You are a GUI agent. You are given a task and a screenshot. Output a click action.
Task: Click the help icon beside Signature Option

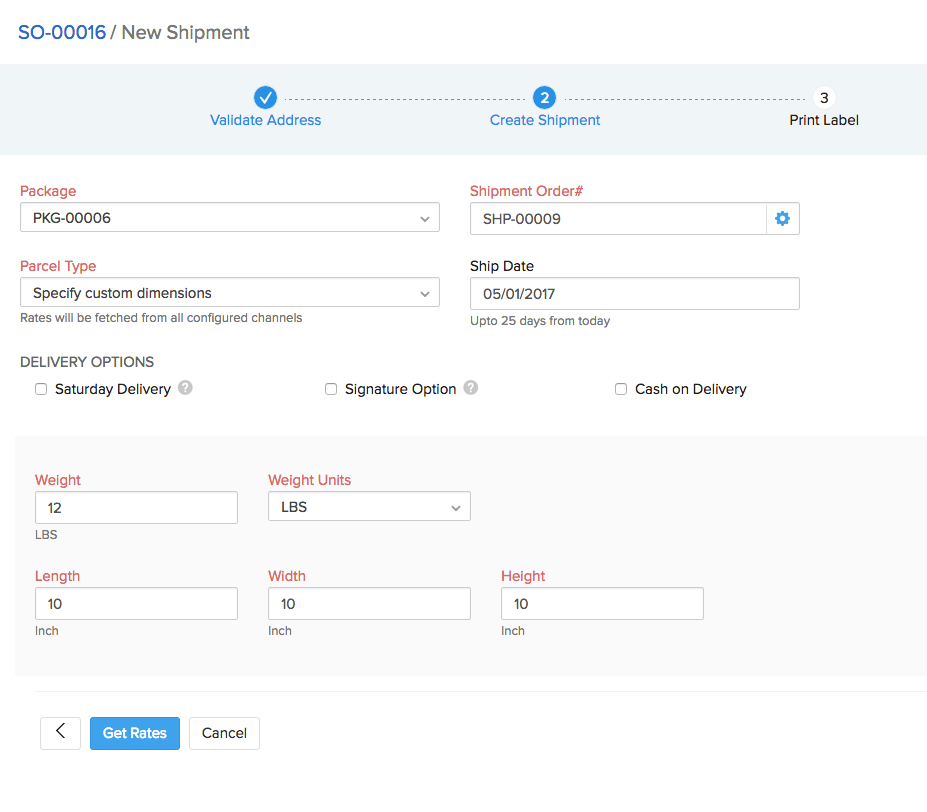tap(470, 388)
